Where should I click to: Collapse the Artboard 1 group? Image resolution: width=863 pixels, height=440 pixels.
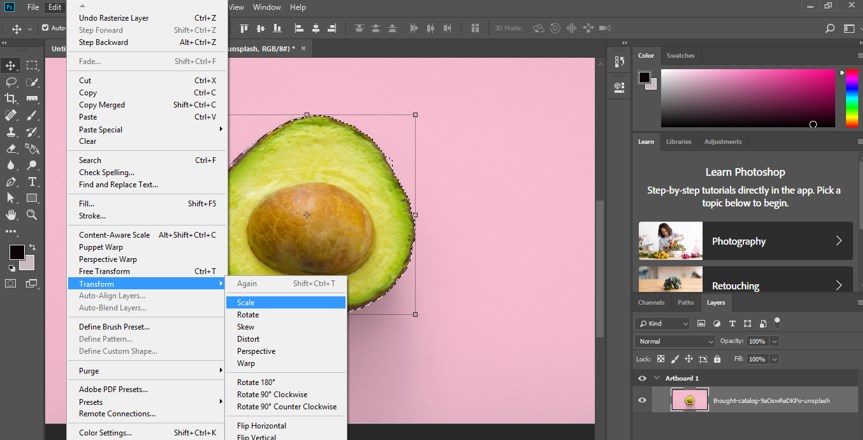coord(657,379)
